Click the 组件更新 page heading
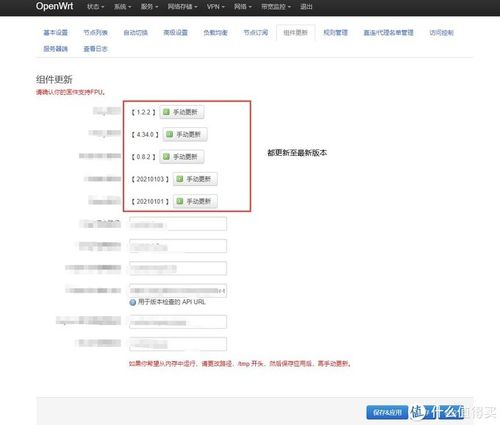Image resolution: width=500 pixels, height=425 pixels. point(54,79)
